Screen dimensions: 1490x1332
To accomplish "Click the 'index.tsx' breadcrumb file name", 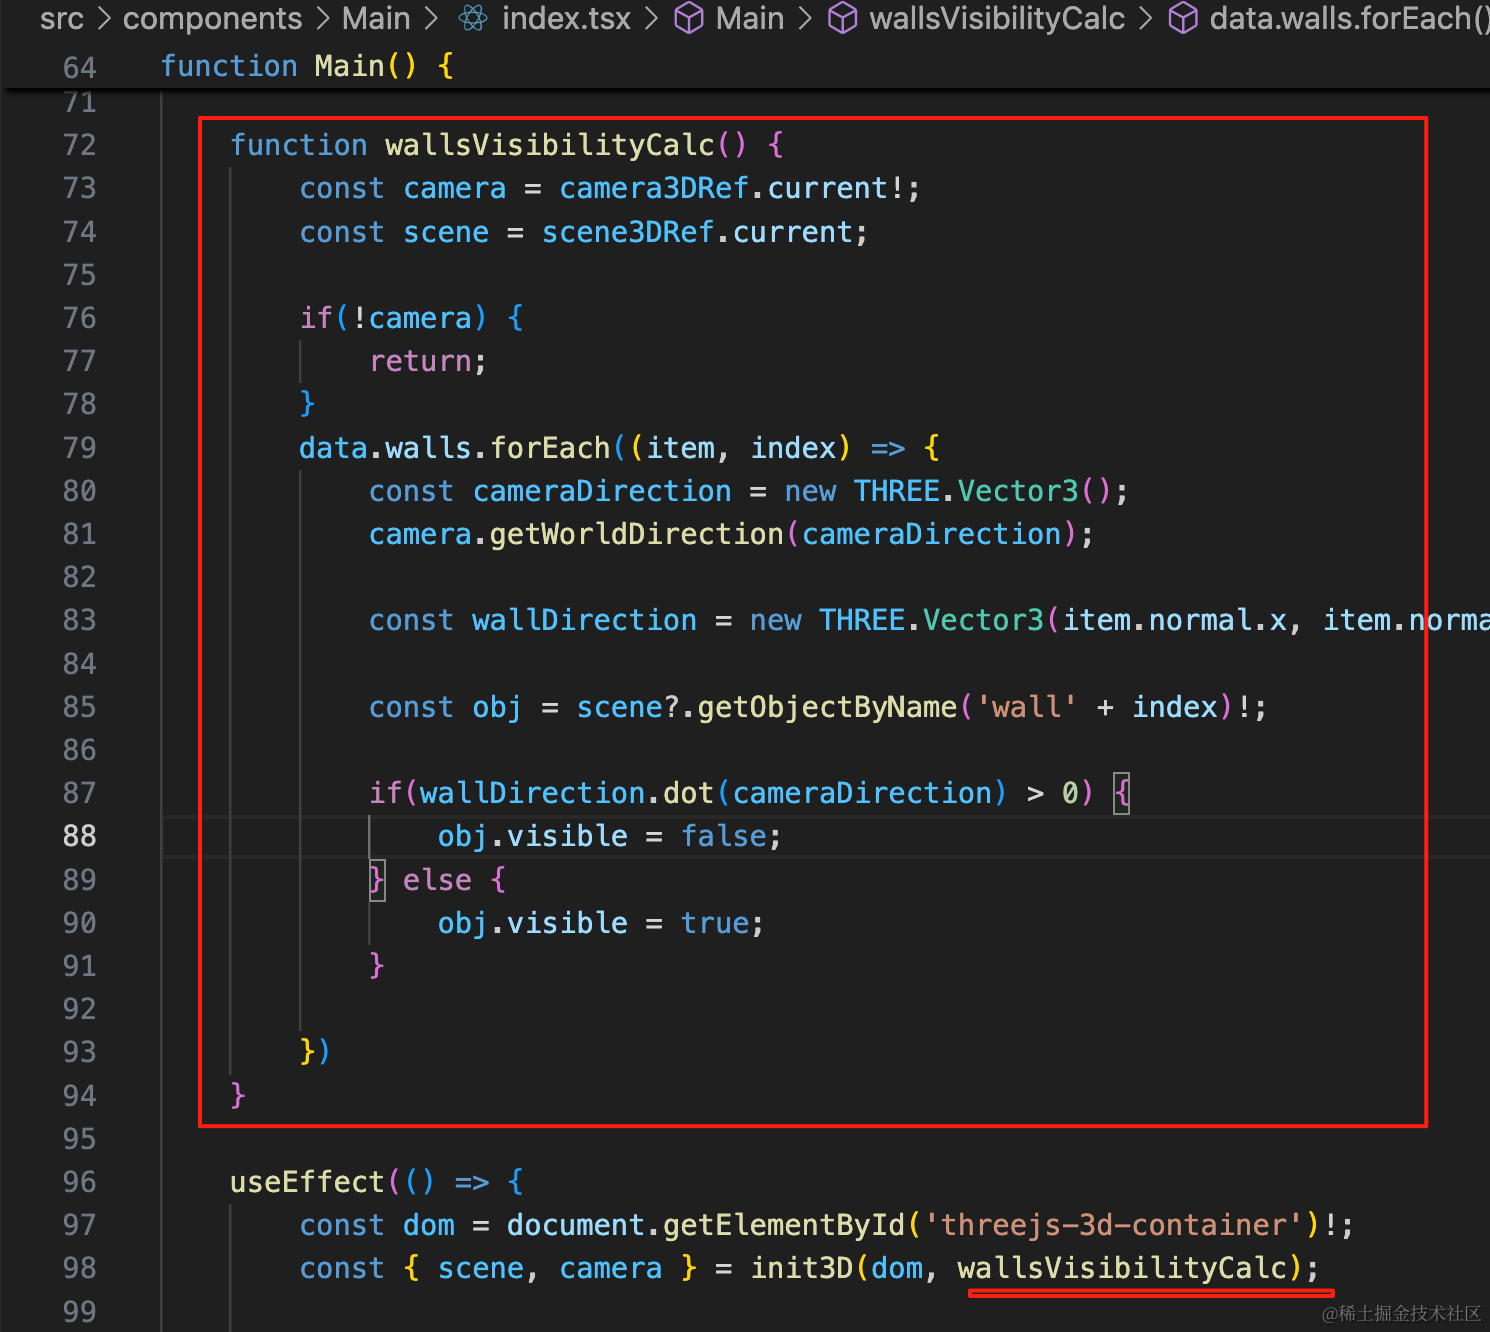I will pos(566,18).
